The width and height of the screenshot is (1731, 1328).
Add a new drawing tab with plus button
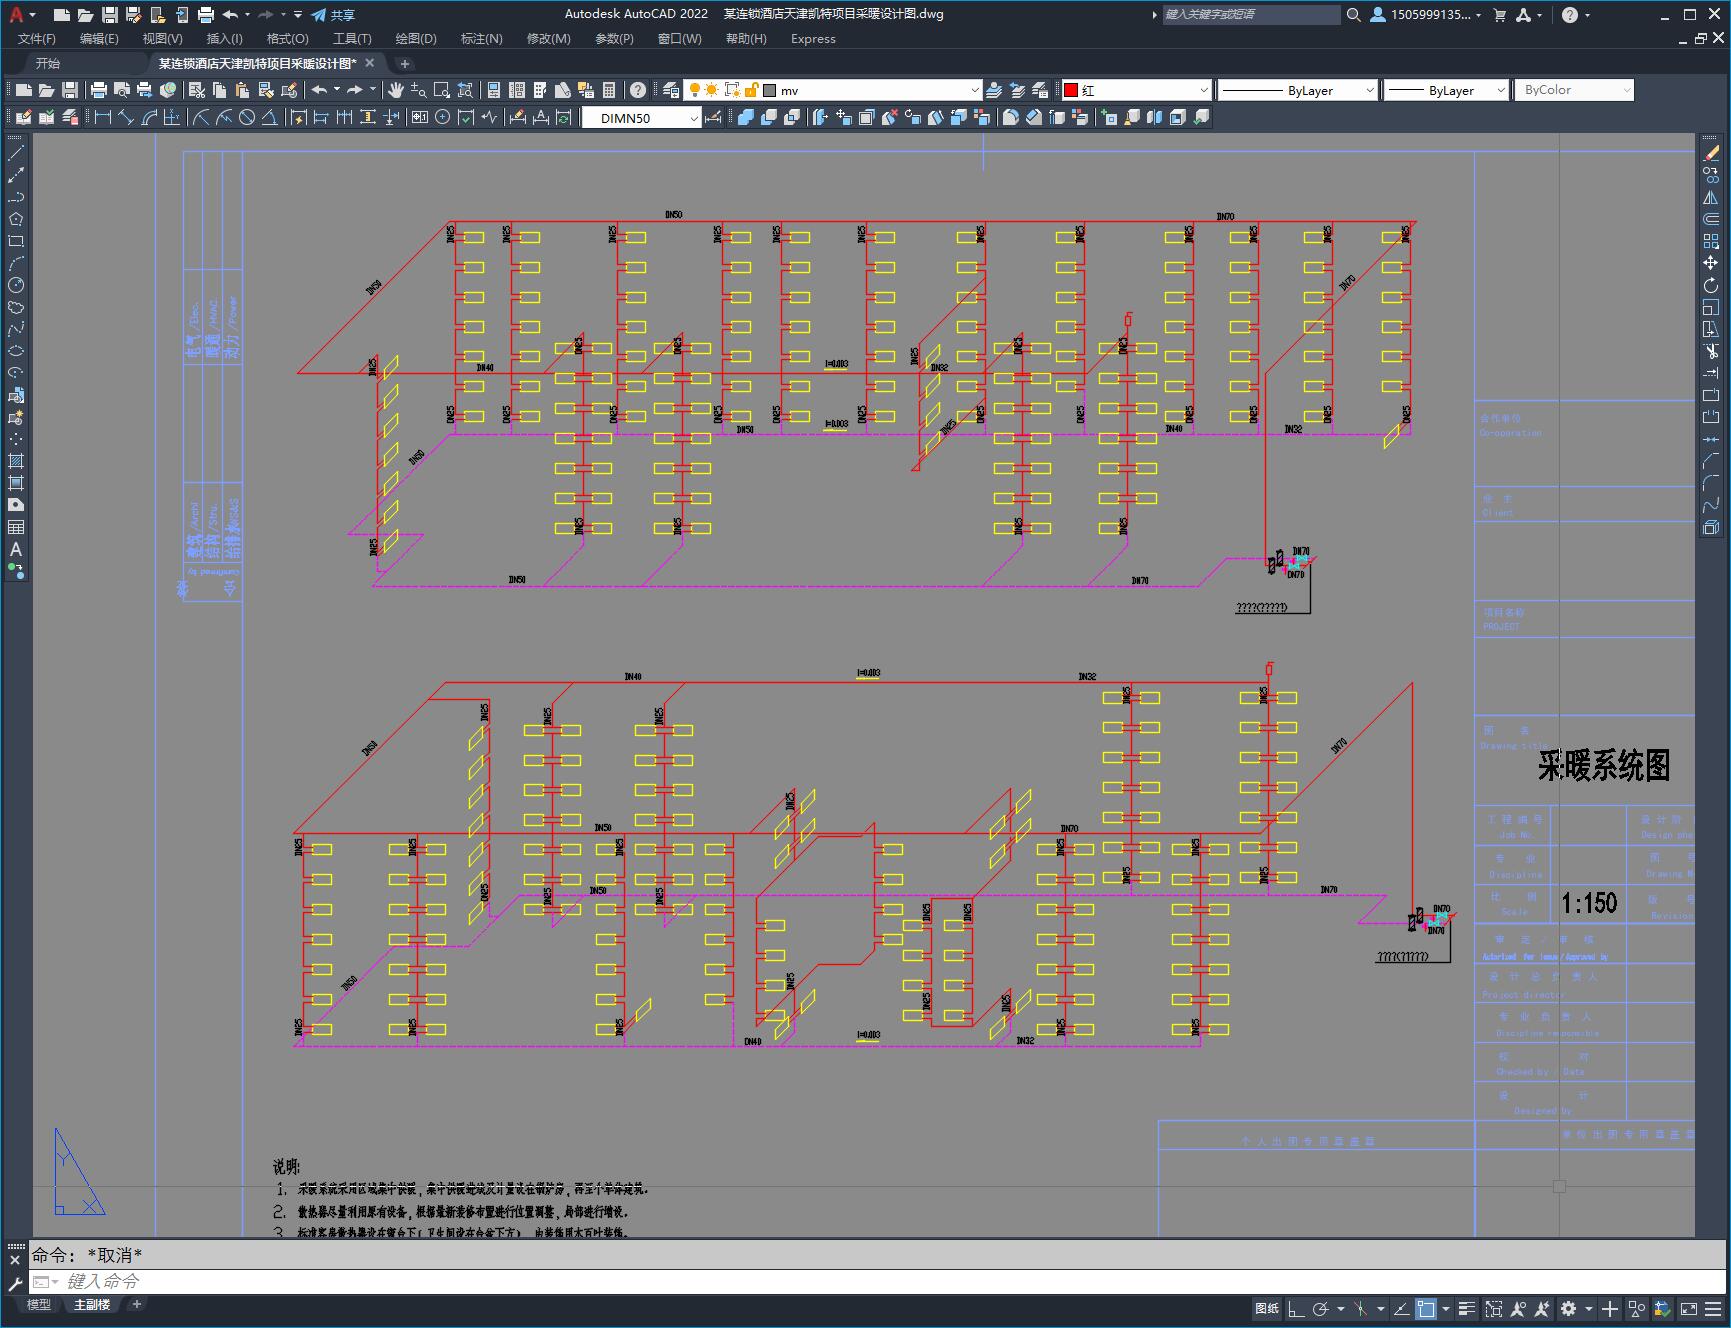[x=405, y=64]
